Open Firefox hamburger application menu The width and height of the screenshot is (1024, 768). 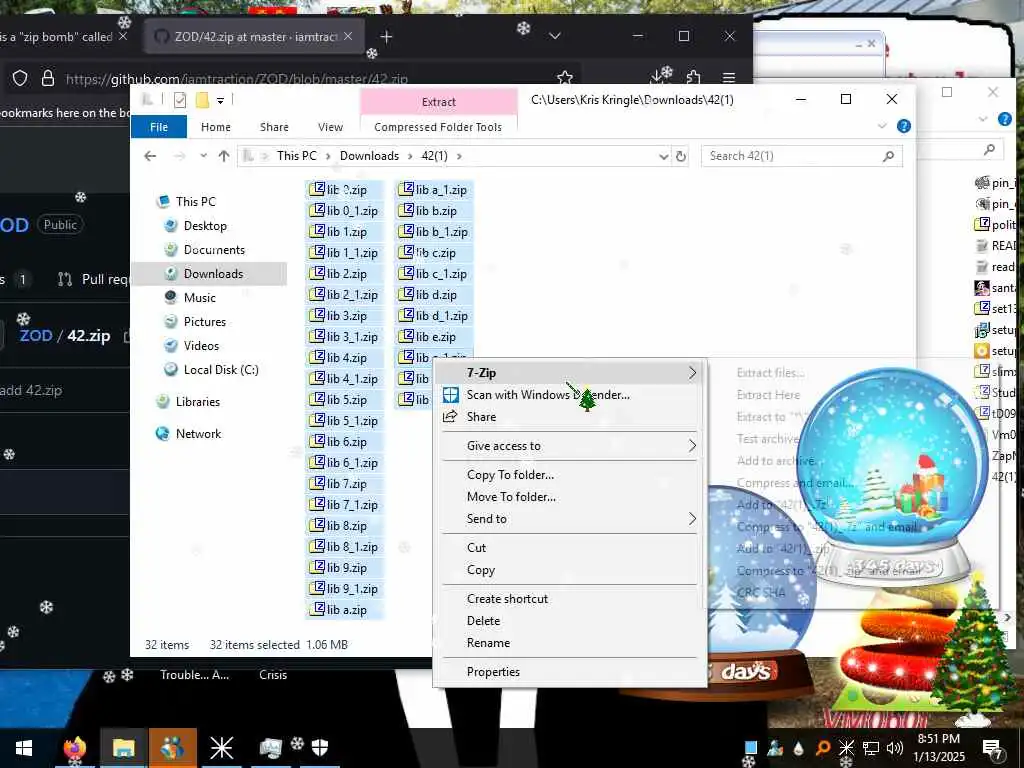point(729,78)
